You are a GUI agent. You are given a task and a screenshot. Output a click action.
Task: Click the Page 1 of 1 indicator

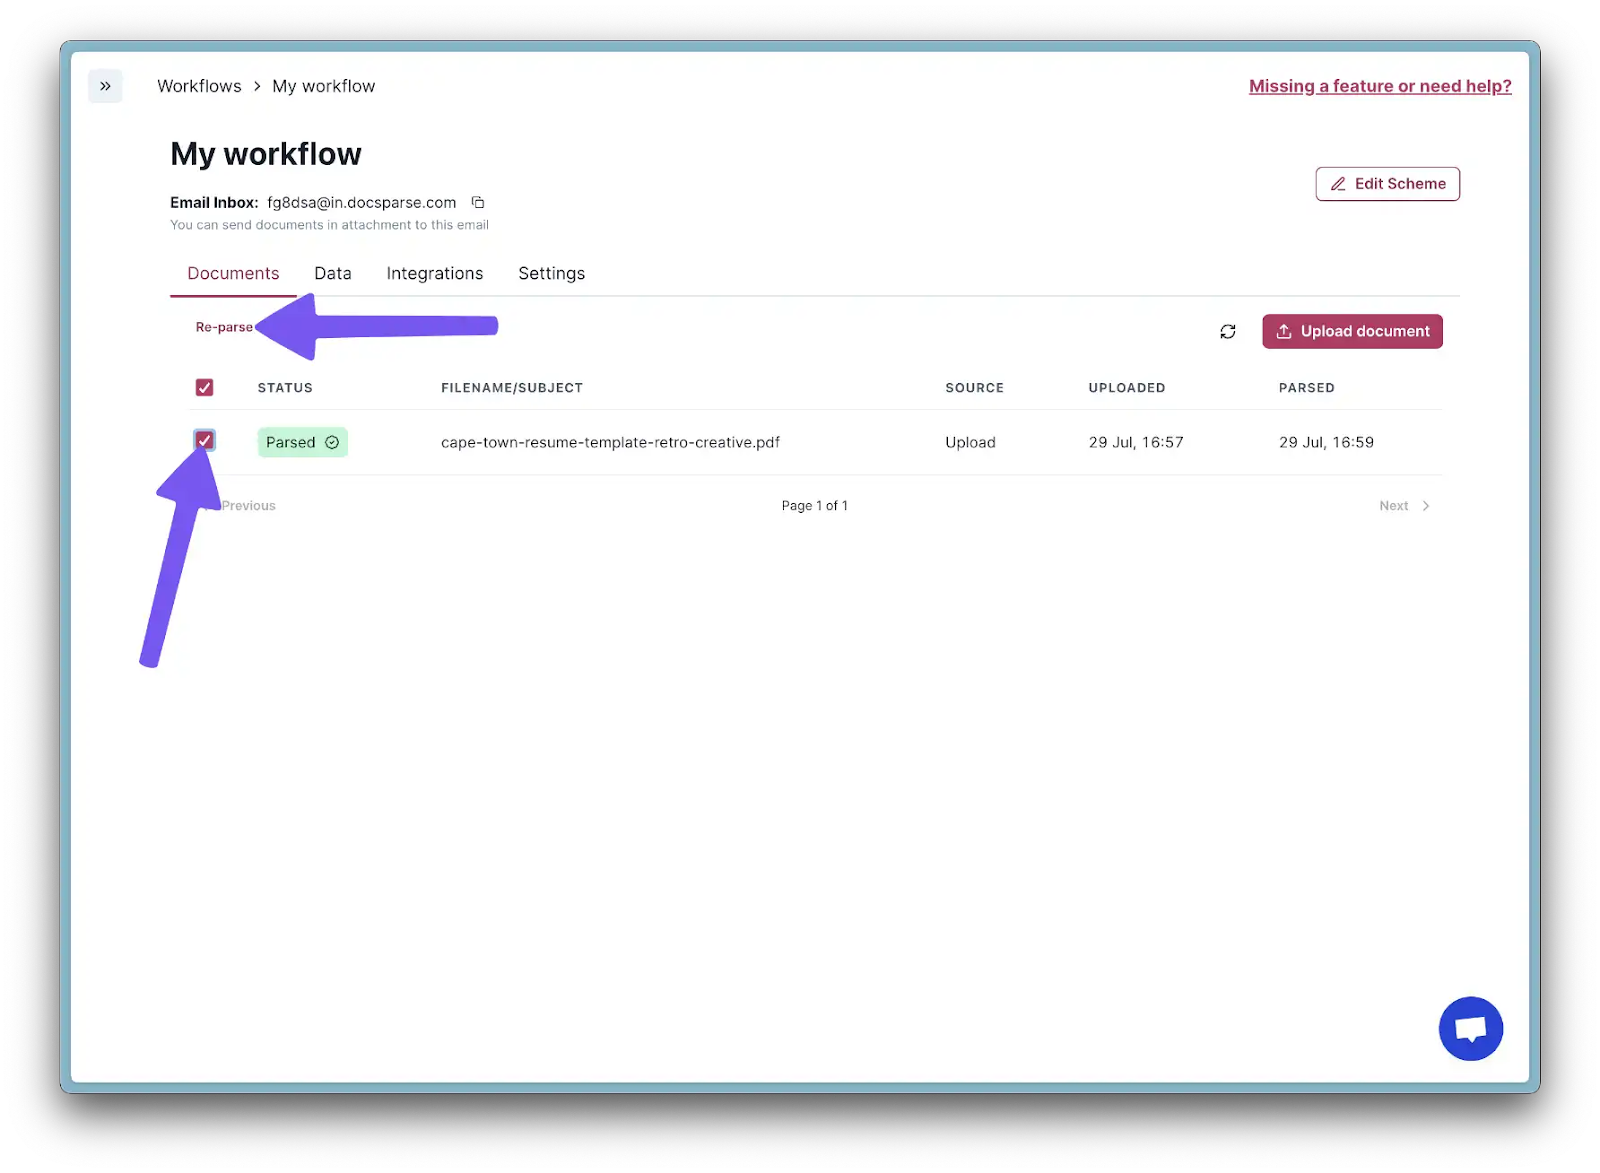pos(814,506)
